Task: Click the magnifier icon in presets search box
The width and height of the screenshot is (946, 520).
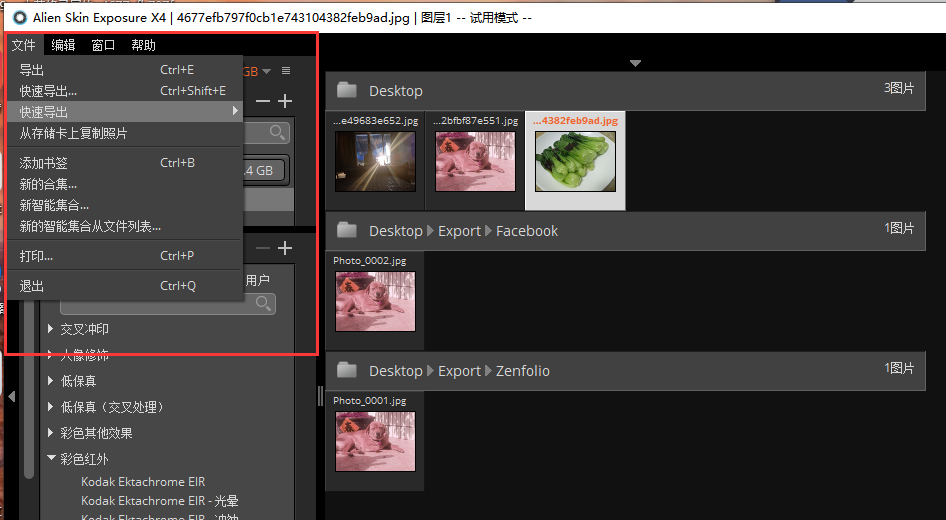Action: click(264, 303)
